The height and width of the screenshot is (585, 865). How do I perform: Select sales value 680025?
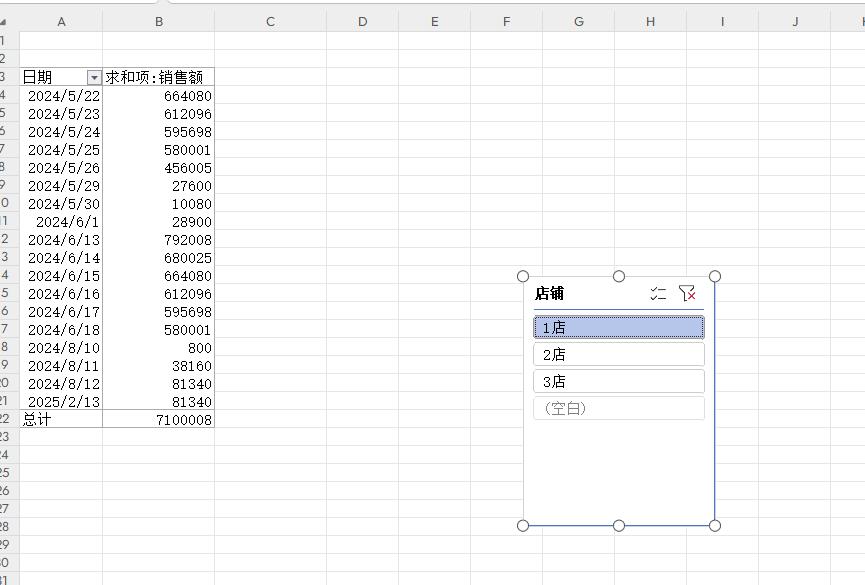coord(159,258)
